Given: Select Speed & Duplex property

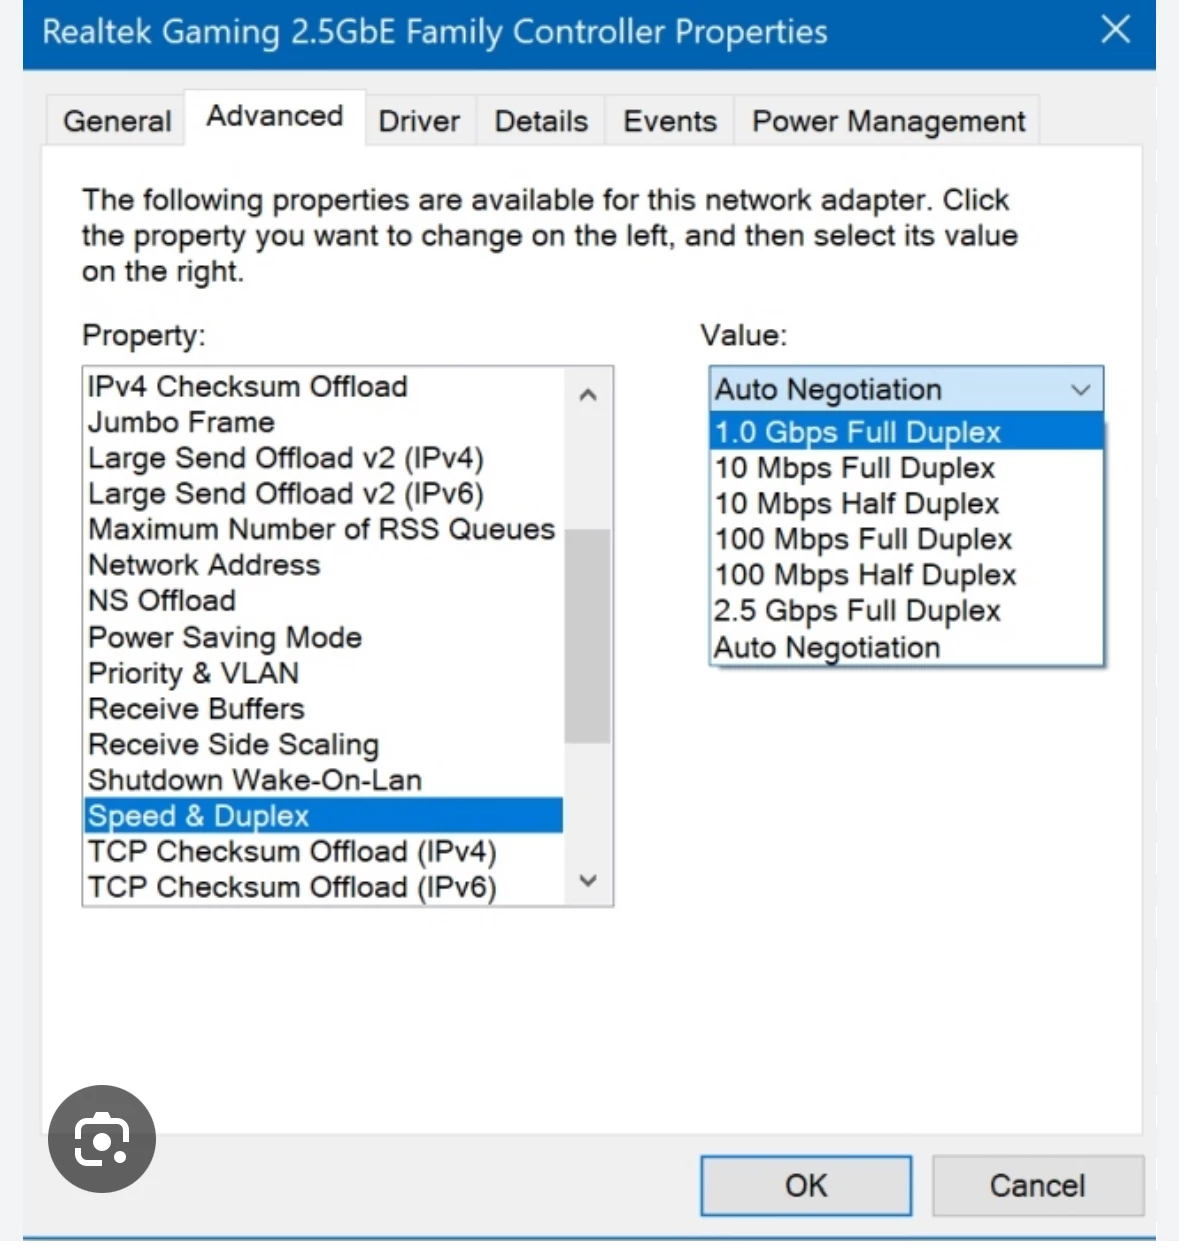Looking at the screenshot, I should [x=324, y=816].
